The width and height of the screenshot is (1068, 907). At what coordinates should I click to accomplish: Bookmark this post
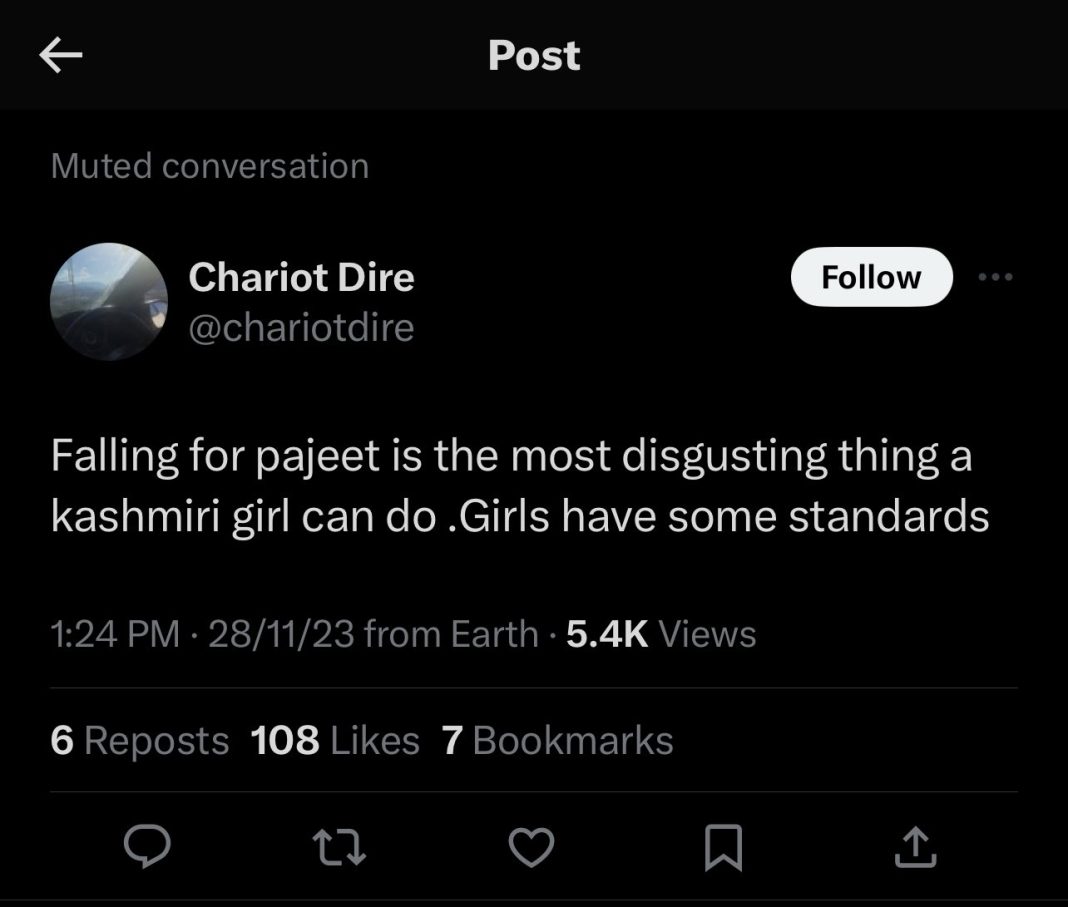pyautogui.click(x=723, y=847)
